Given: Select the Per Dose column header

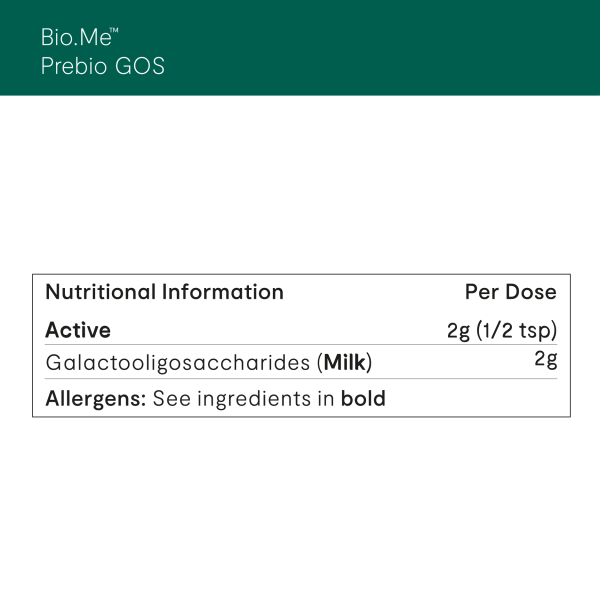Looking at the screenshot, I should coord(510,292).
